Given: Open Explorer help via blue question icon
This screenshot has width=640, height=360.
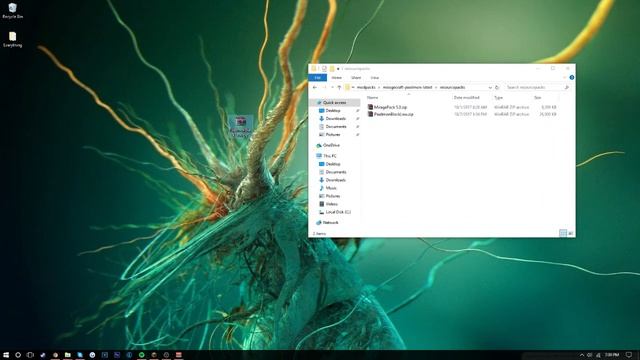Looking at the screenshot, I should click(x=572, y=78).
